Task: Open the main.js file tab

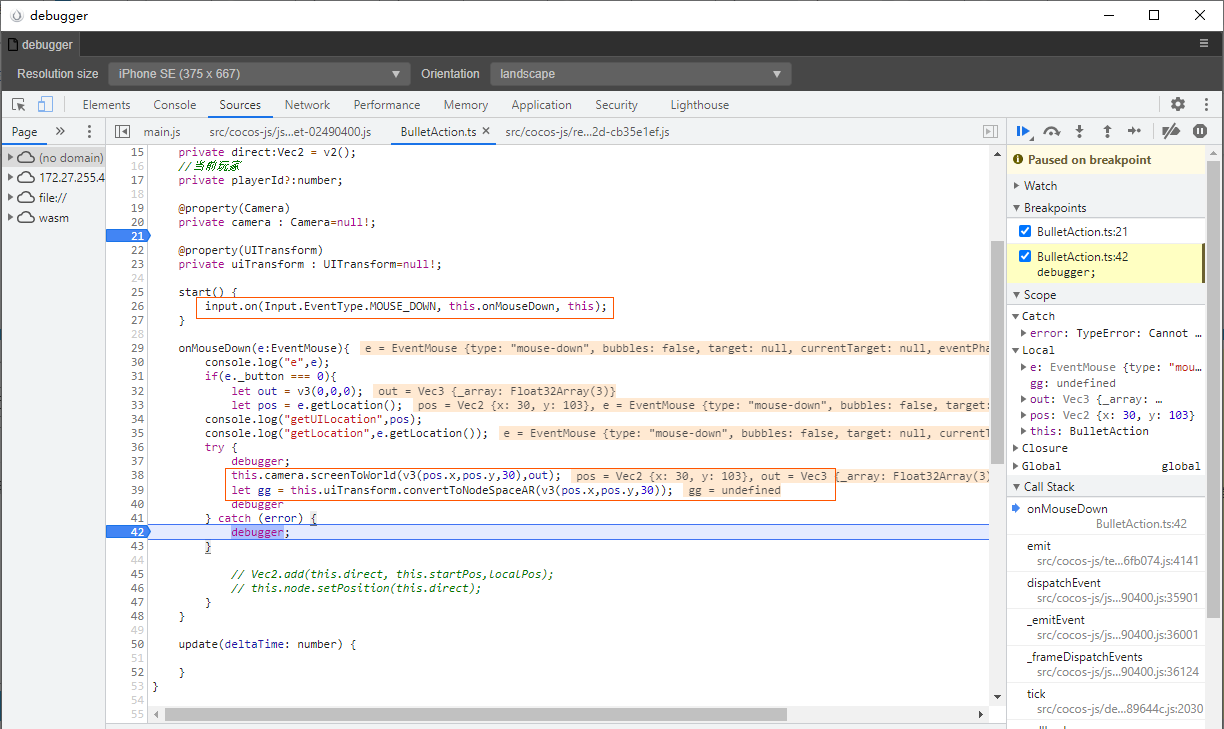Action: [x=162, y=132]
